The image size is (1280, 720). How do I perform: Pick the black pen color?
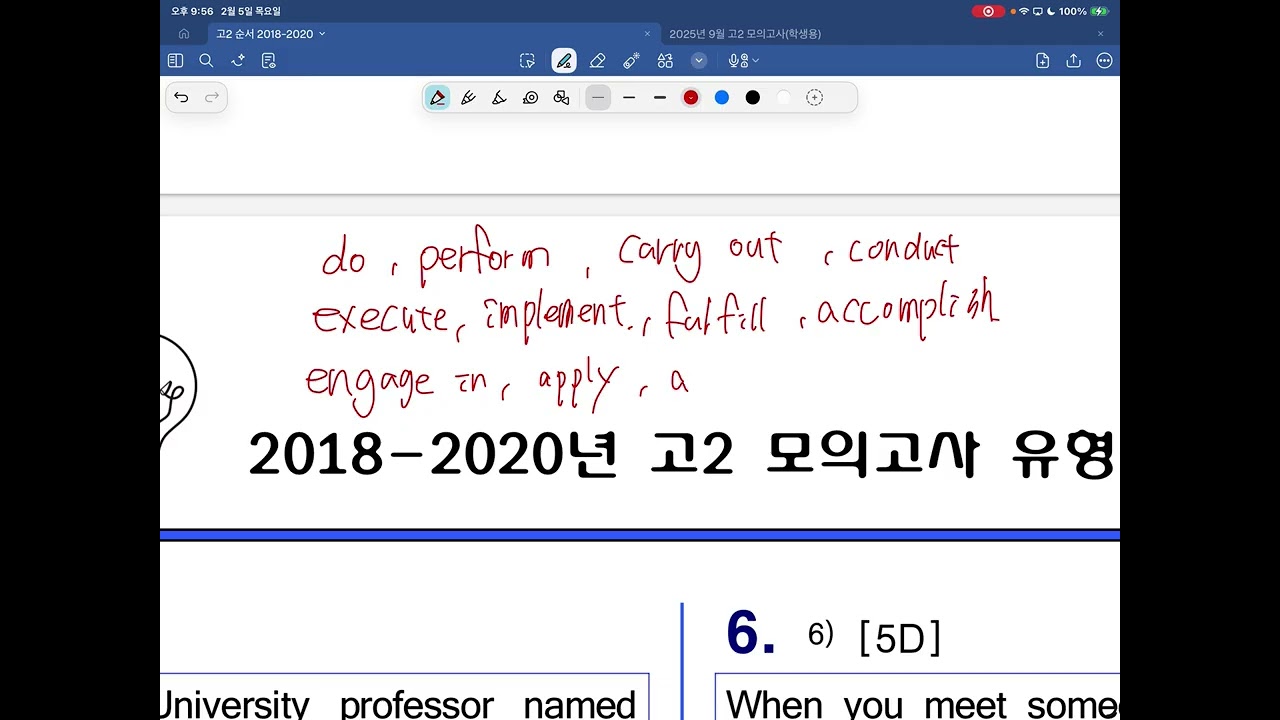752,97
